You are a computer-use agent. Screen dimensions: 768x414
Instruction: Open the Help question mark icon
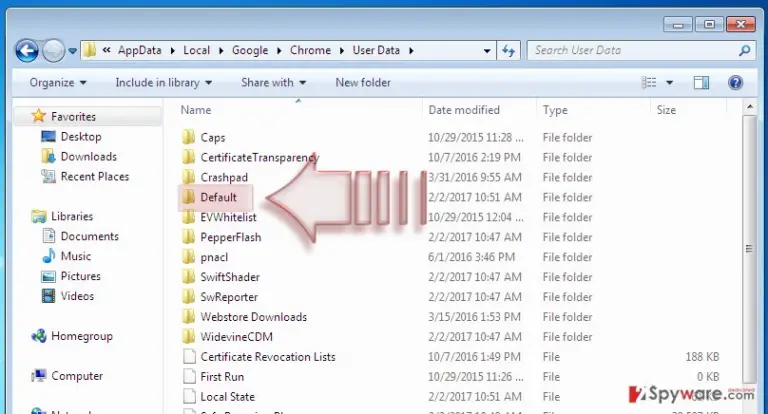point(735,82)
